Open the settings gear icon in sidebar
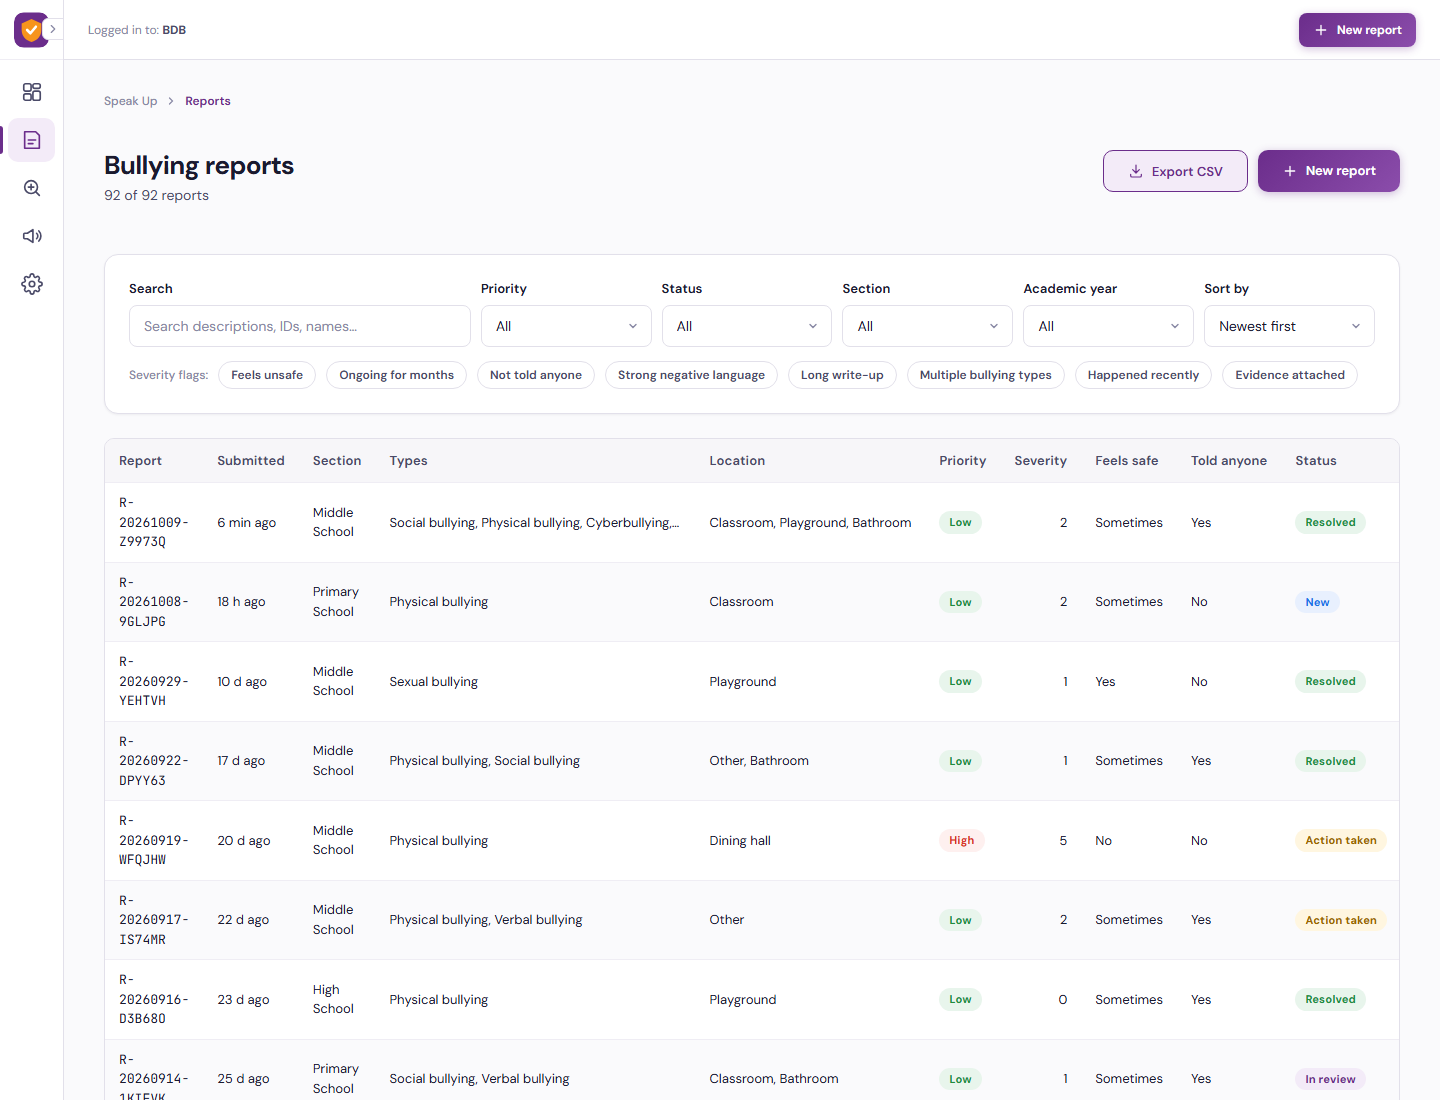 click(x=32, y=284)
